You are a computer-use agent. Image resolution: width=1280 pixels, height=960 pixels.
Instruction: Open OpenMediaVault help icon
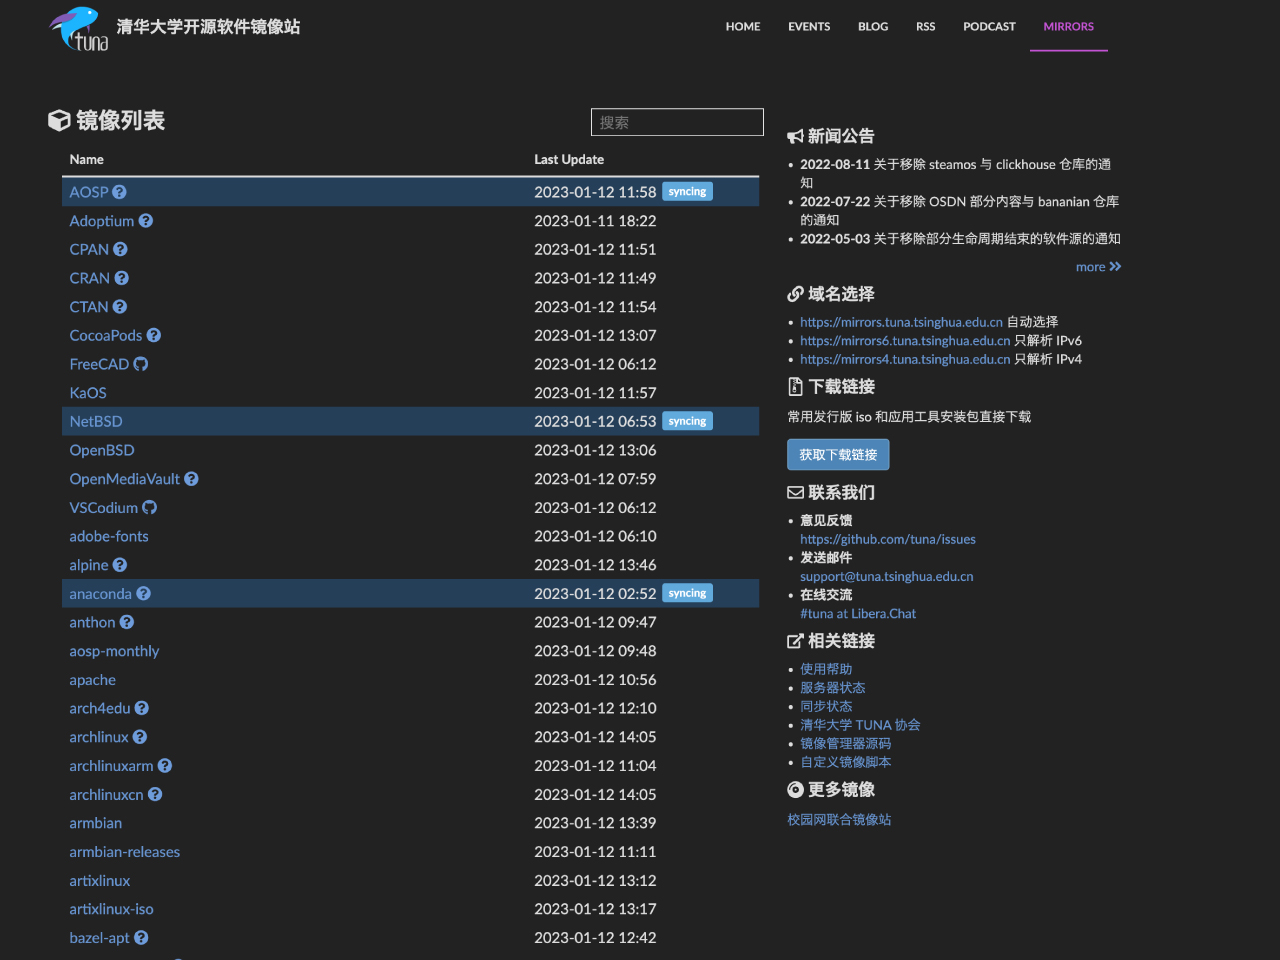(191, 479)
